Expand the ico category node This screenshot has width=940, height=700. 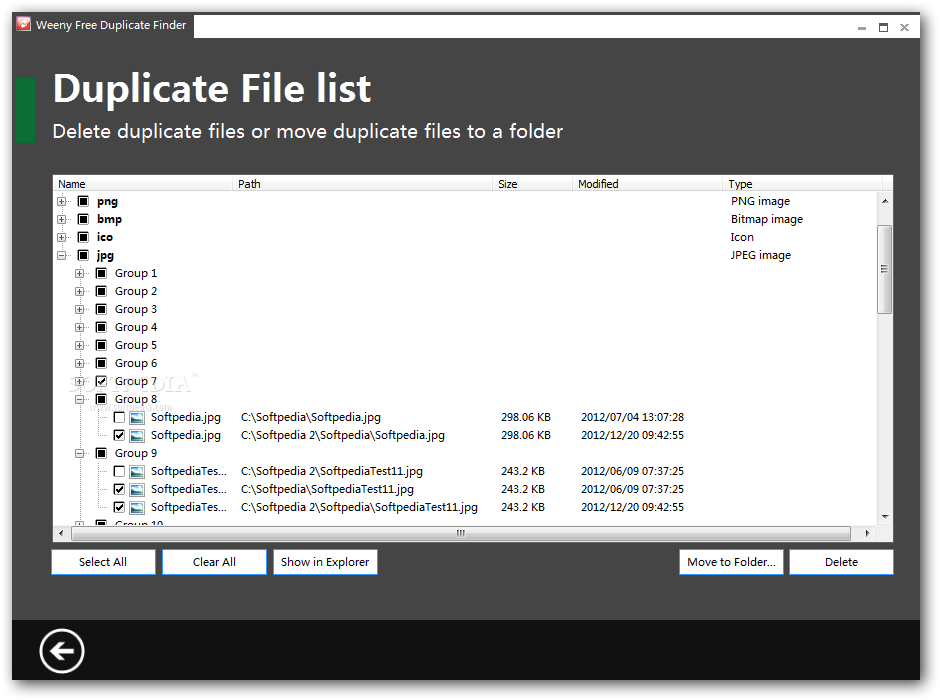(62, 237)
